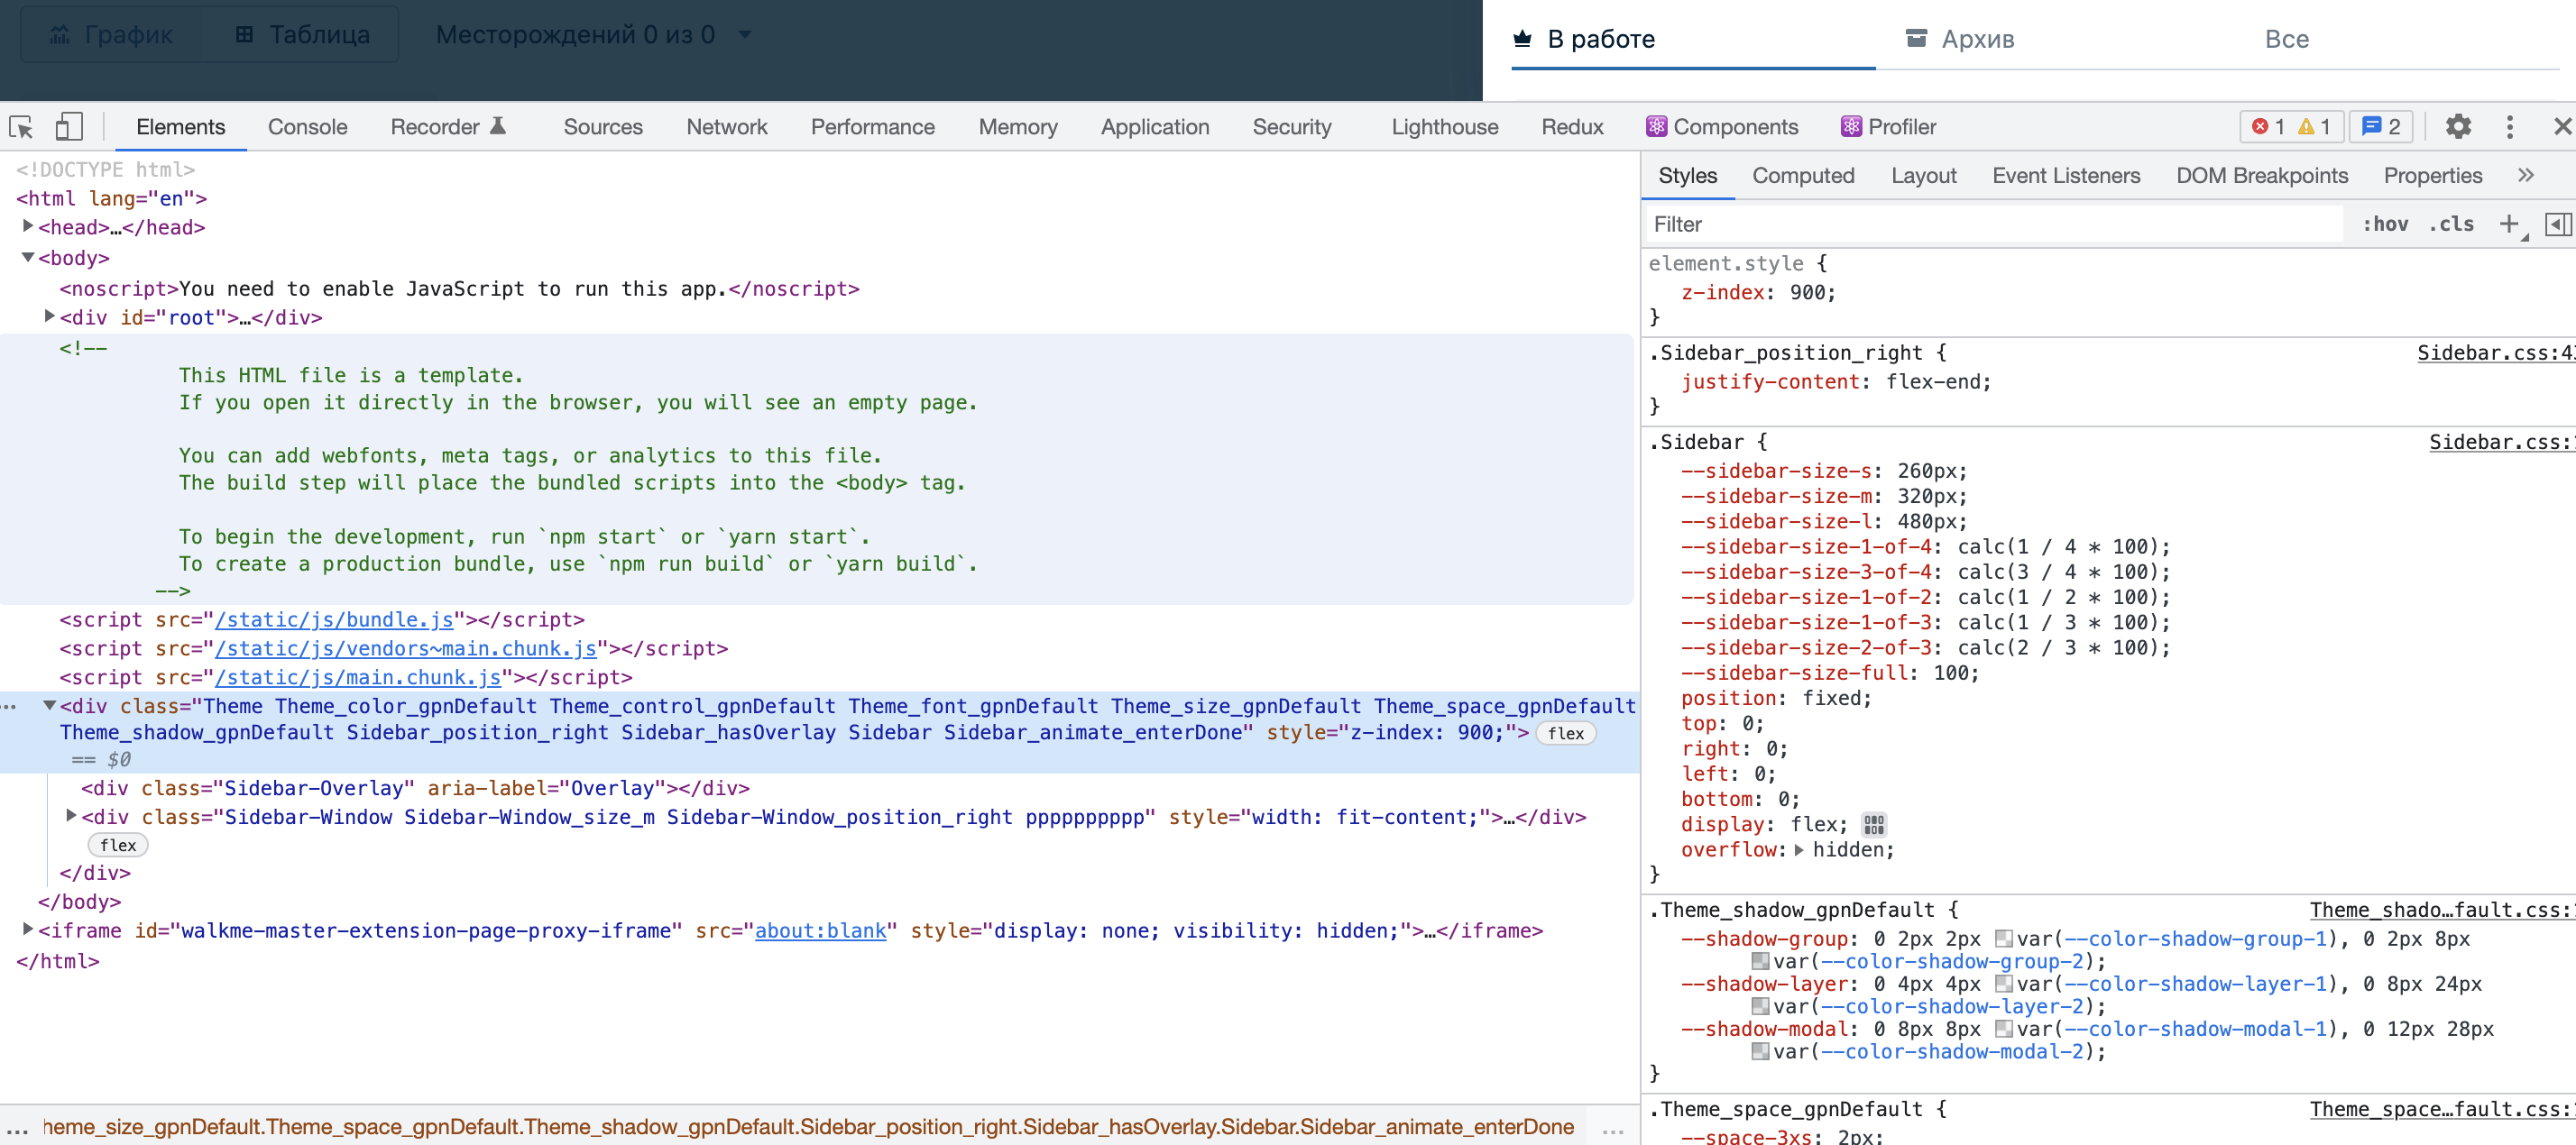Image resolution: width=2576 pixels, height=1145 pixels.
Task: Click the styles Filter input field
Action: [1990, 224]
